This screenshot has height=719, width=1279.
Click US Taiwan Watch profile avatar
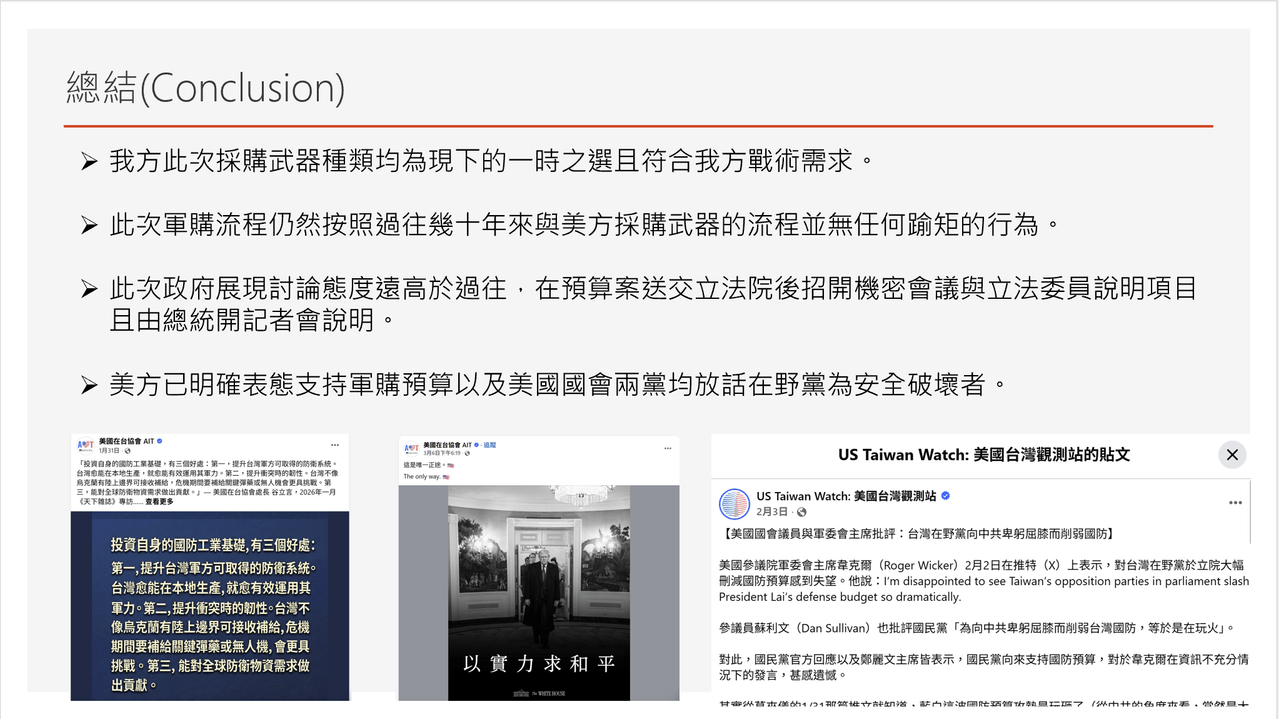[735, 503]
